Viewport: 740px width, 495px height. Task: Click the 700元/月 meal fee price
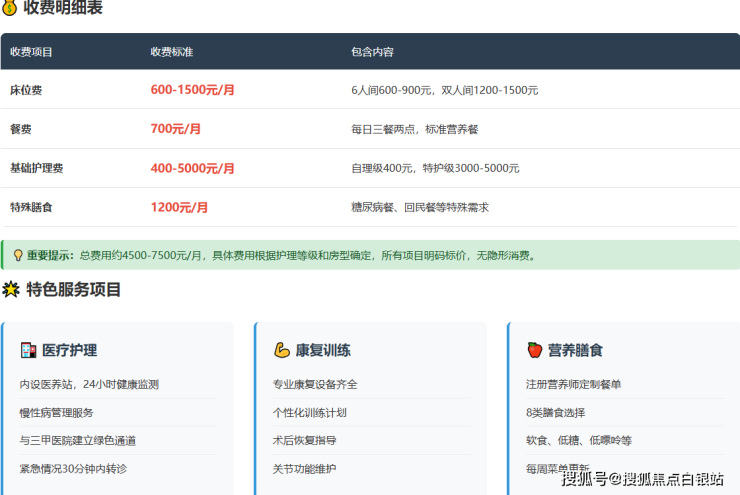[176, 129]
